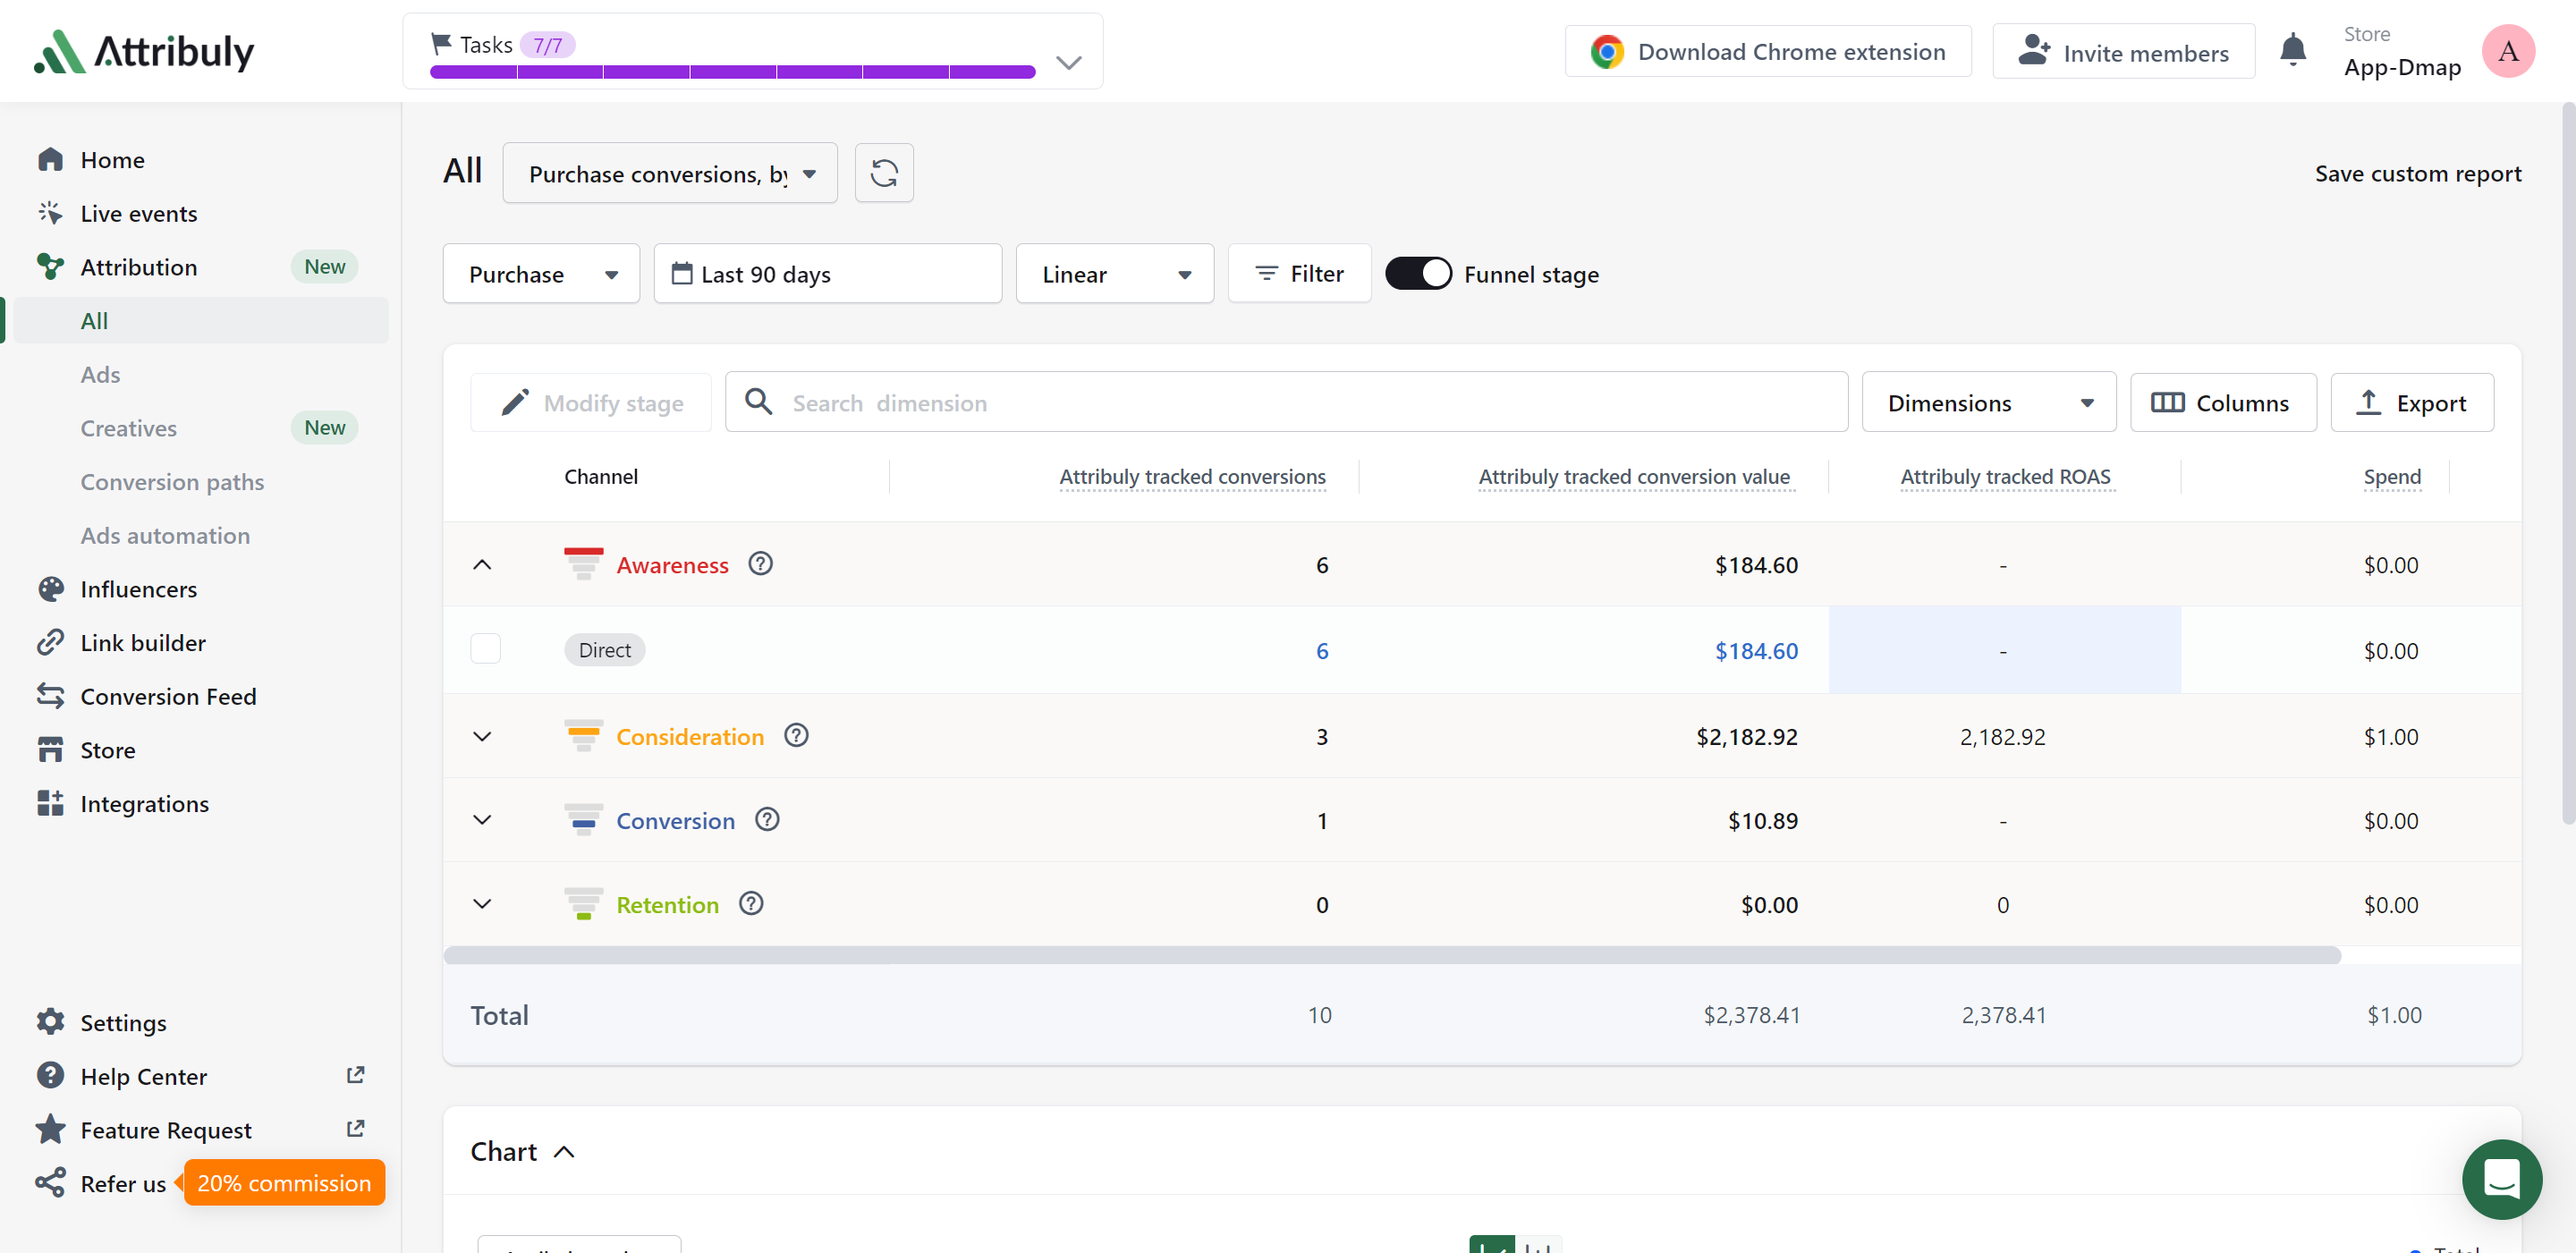Screen dimensions: 2576x1253
Task: Open the Linear attribution model dropdown
Action: coord(1114,275)
